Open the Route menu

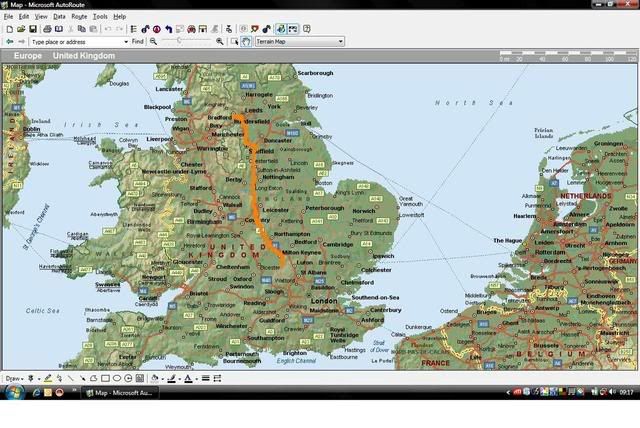(79, 16)
